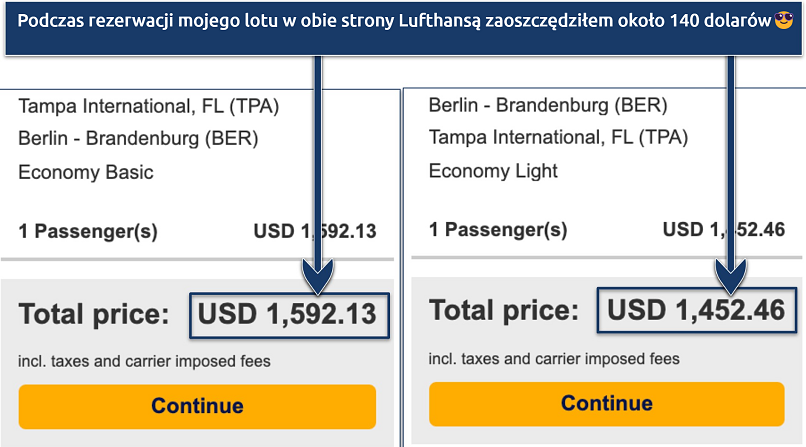The height and width of the screenshot is (447, 806).
Task: Click the highlighted USD 1,452.46 total price
Action: pos(696,310)
